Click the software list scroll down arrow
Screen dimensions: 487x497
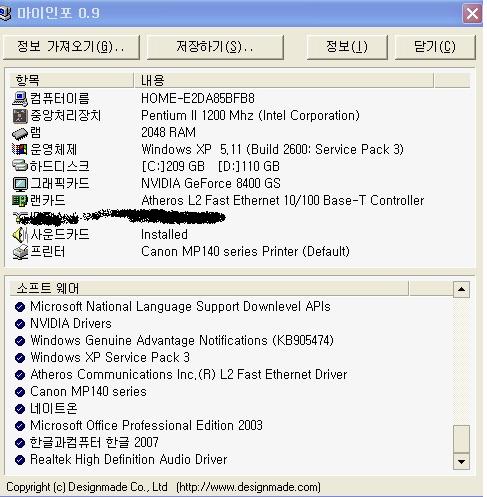pyautogui.click(x=461, y=462)
